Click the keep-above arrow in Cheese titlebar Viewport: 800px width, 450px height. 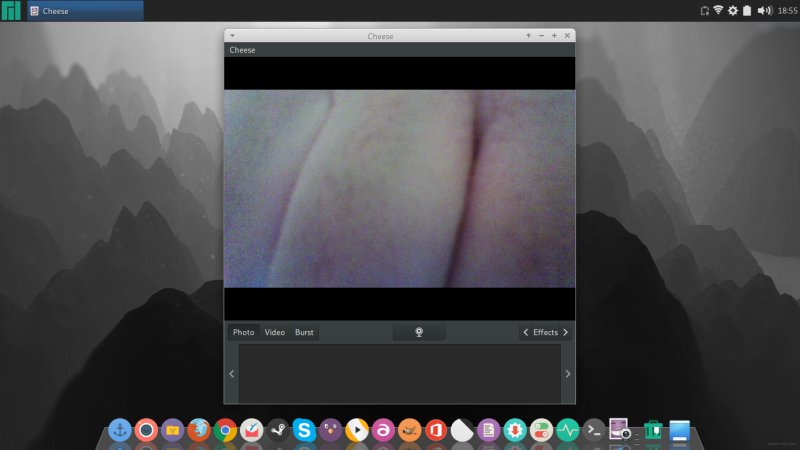(x=529, y=36)
